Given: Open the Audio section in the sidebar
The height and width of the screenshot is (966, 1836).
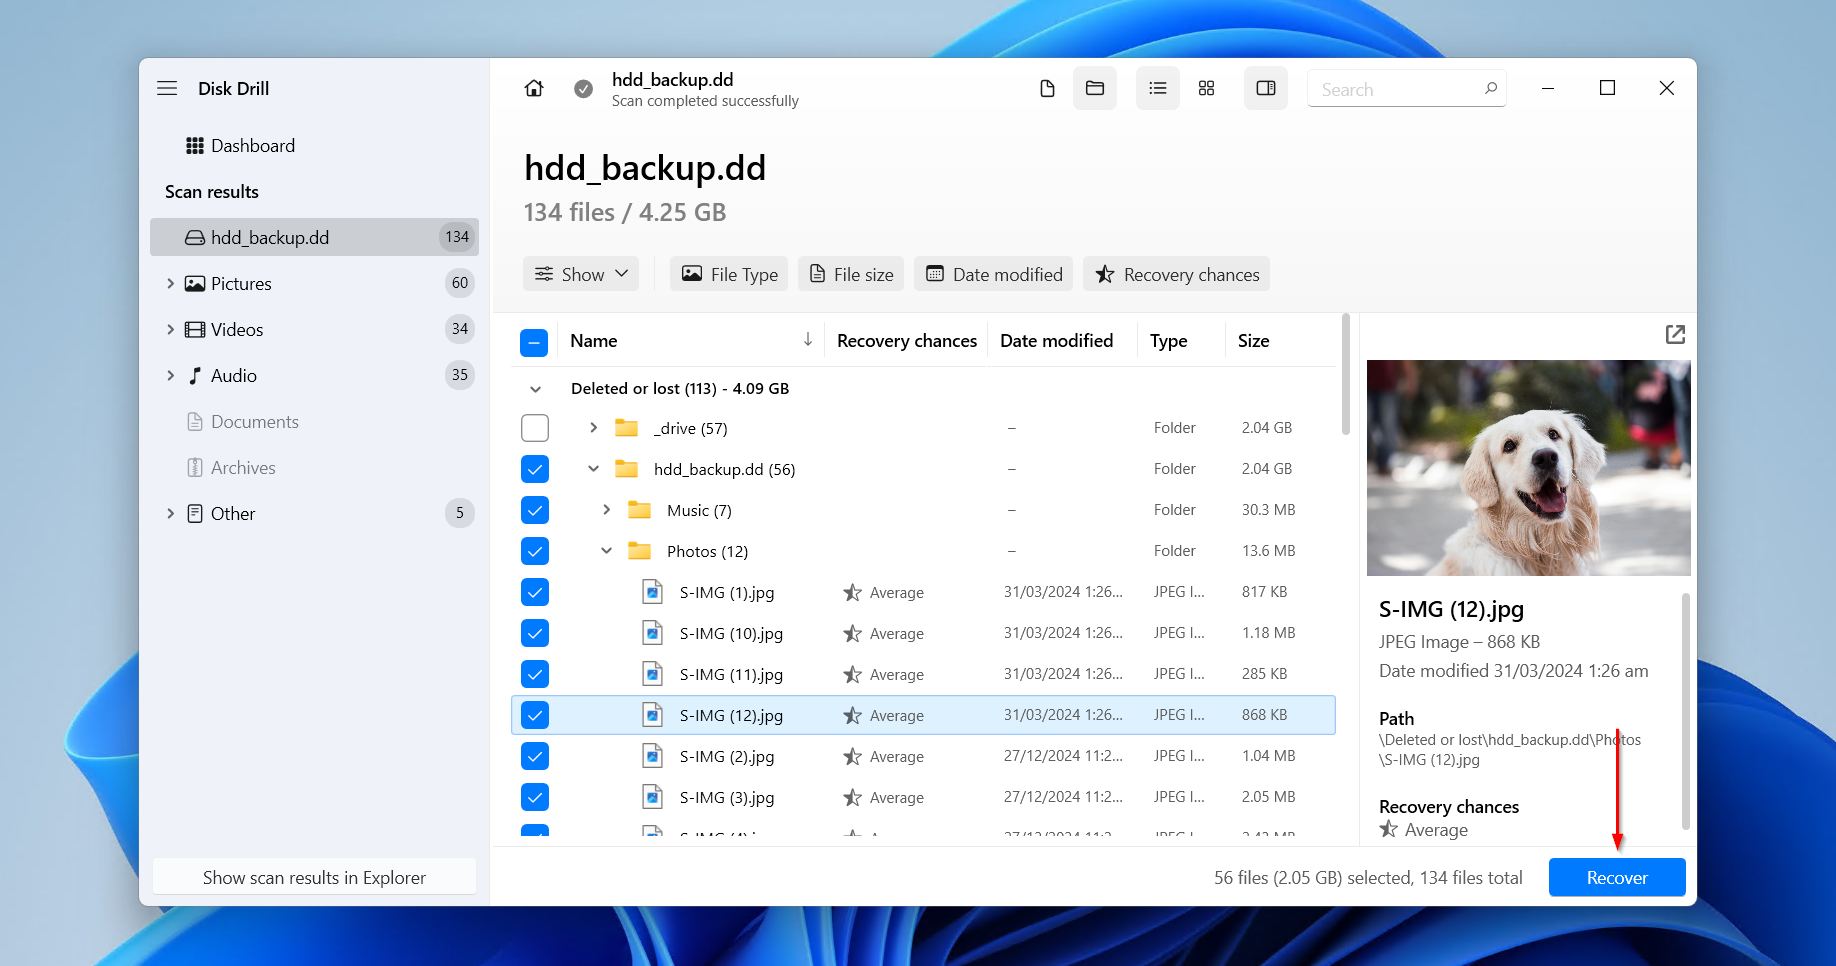Looking at the screenshot, I should click(x=233, y=375).
